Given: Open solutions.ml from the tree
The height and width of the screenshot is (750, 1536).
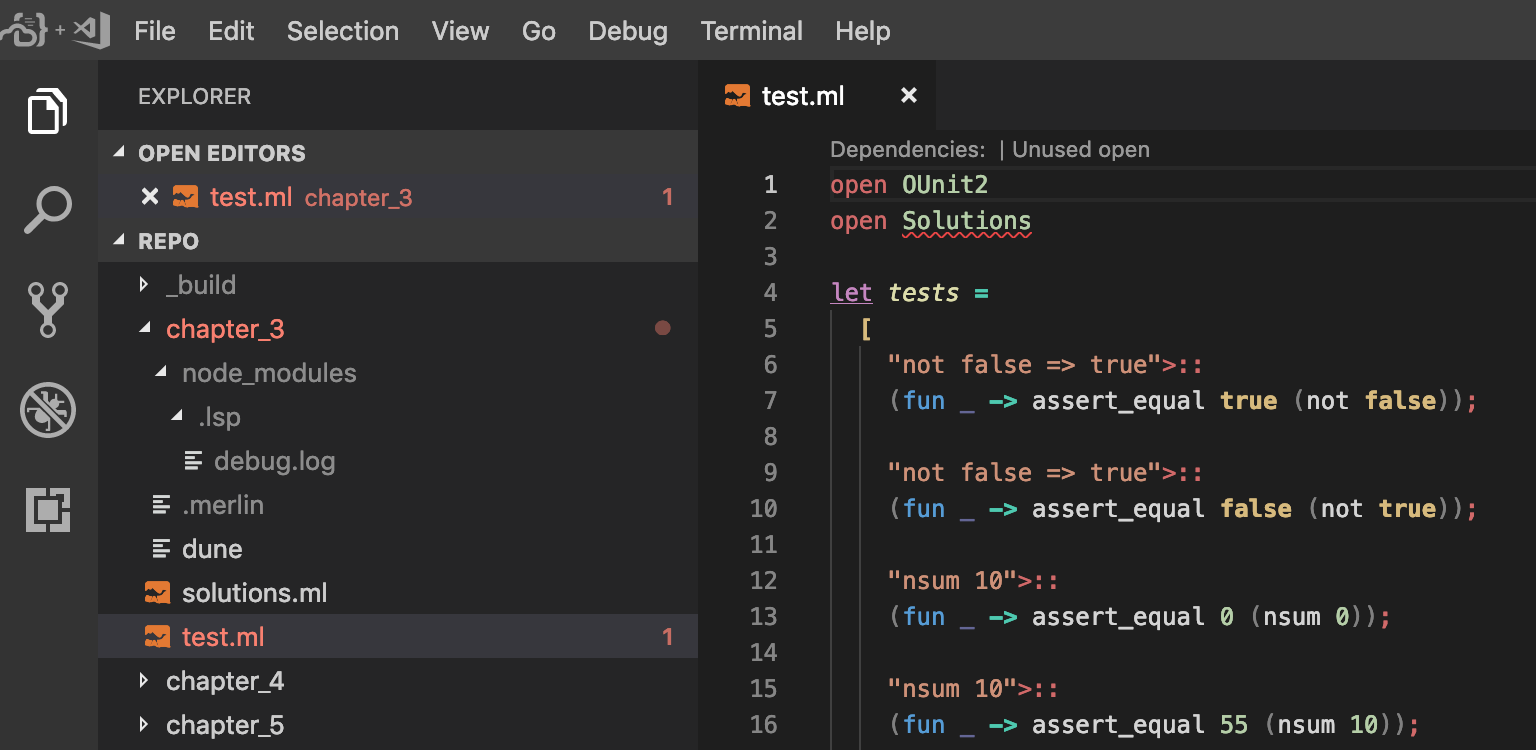Looking at the screenshot, I should pos(398,593).
